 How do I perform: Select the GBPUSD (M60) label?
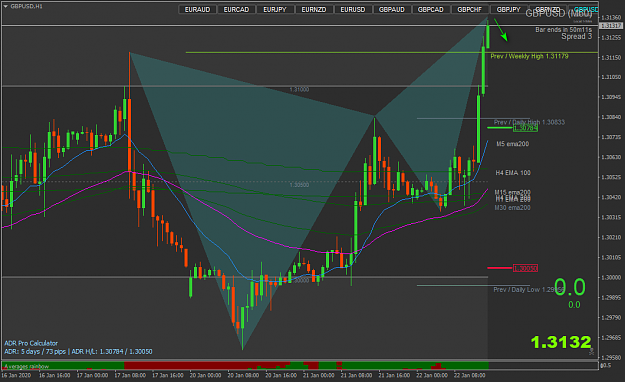(558, 14)
